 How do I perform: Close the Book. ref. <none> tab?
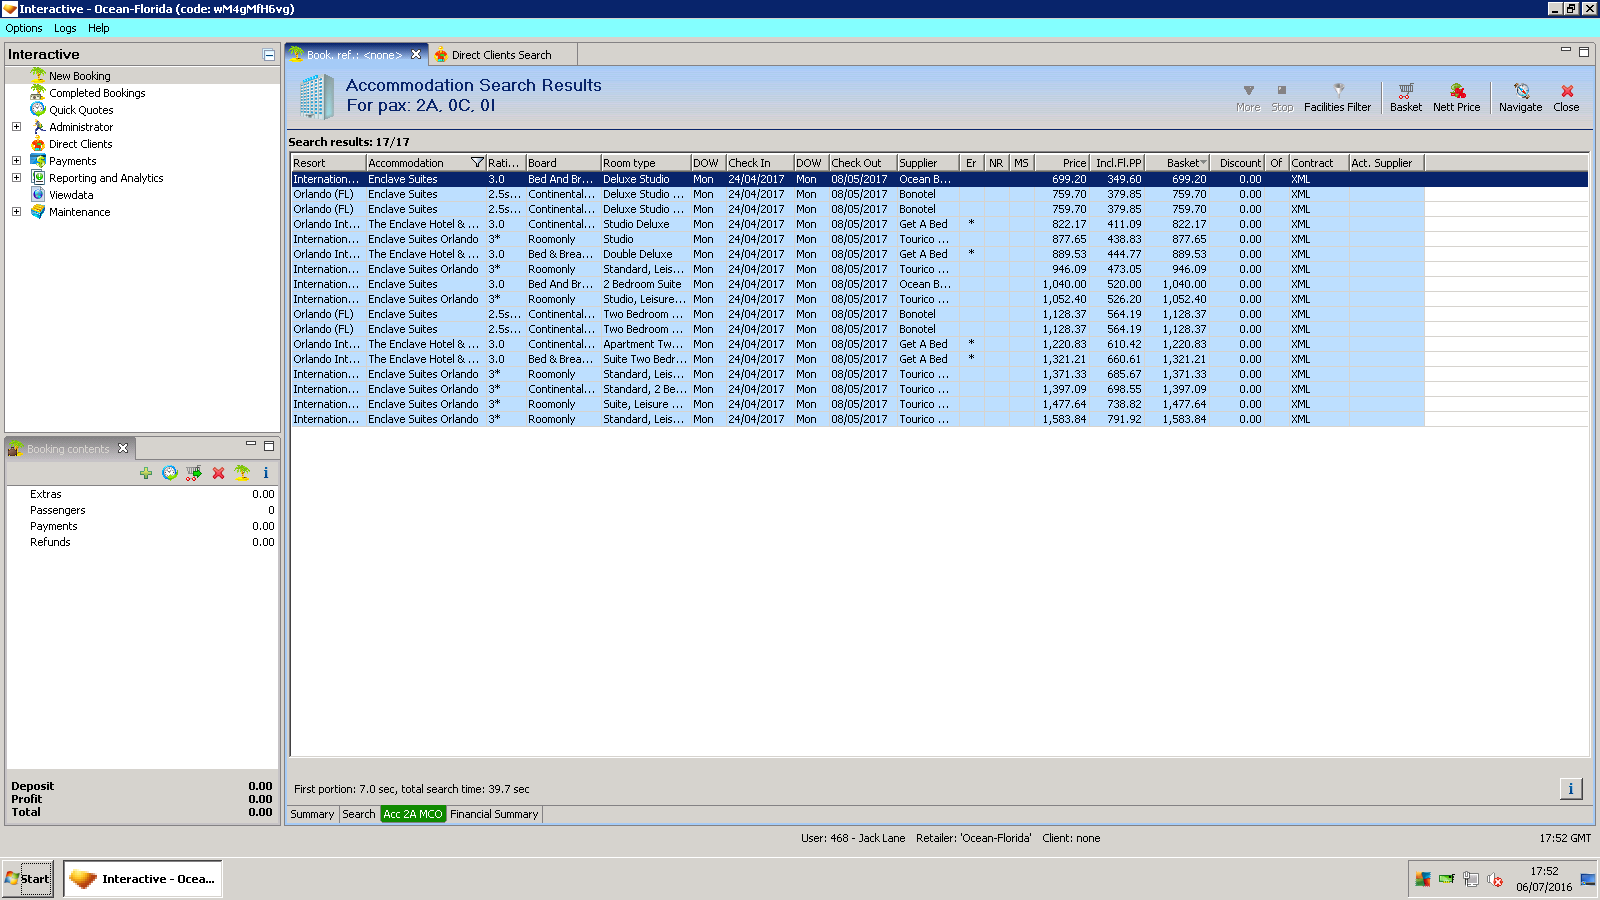click(416, 54)
